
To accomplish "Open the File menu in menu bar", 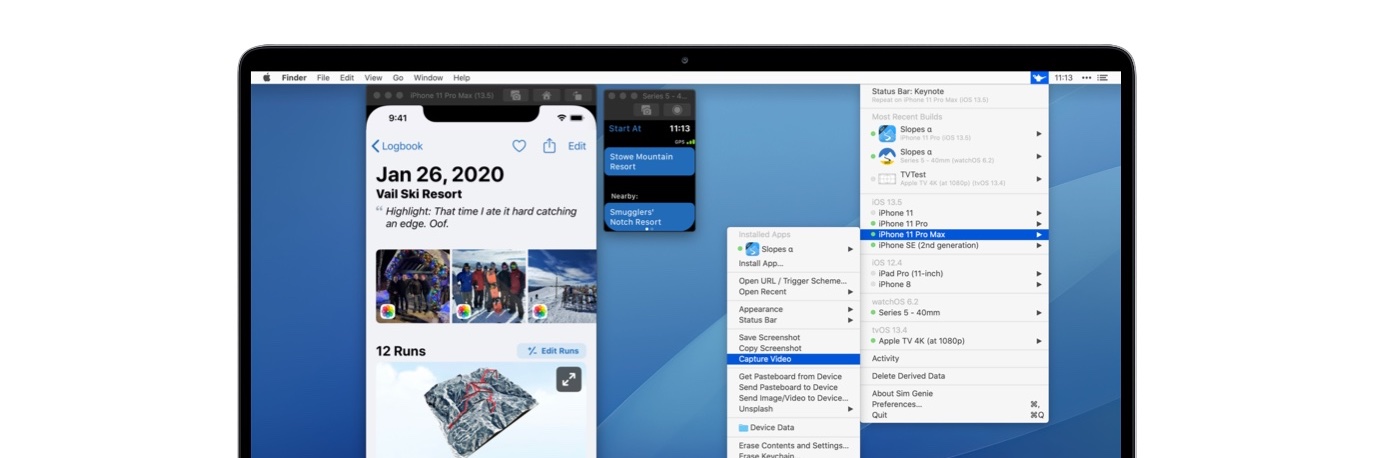I will click(323, 77).
